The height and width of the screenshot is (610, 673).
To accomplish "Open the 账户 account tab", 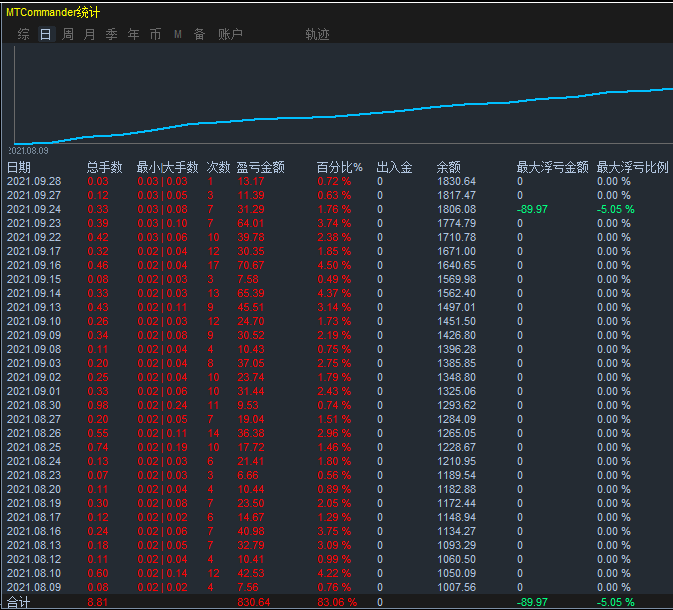I will coord(230,34).
